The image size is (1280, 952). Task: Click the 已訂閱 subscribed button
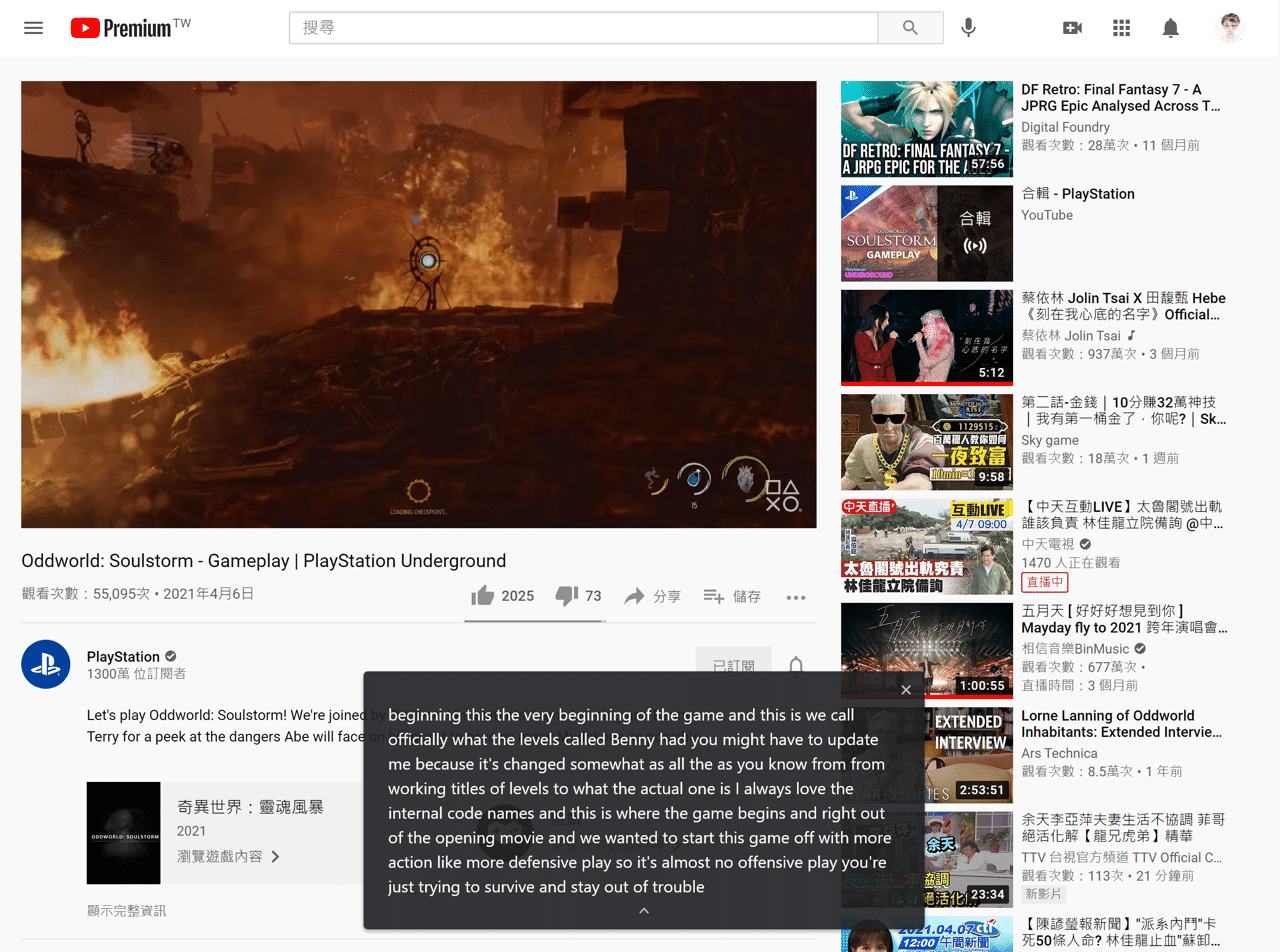[x=733, y=664]
